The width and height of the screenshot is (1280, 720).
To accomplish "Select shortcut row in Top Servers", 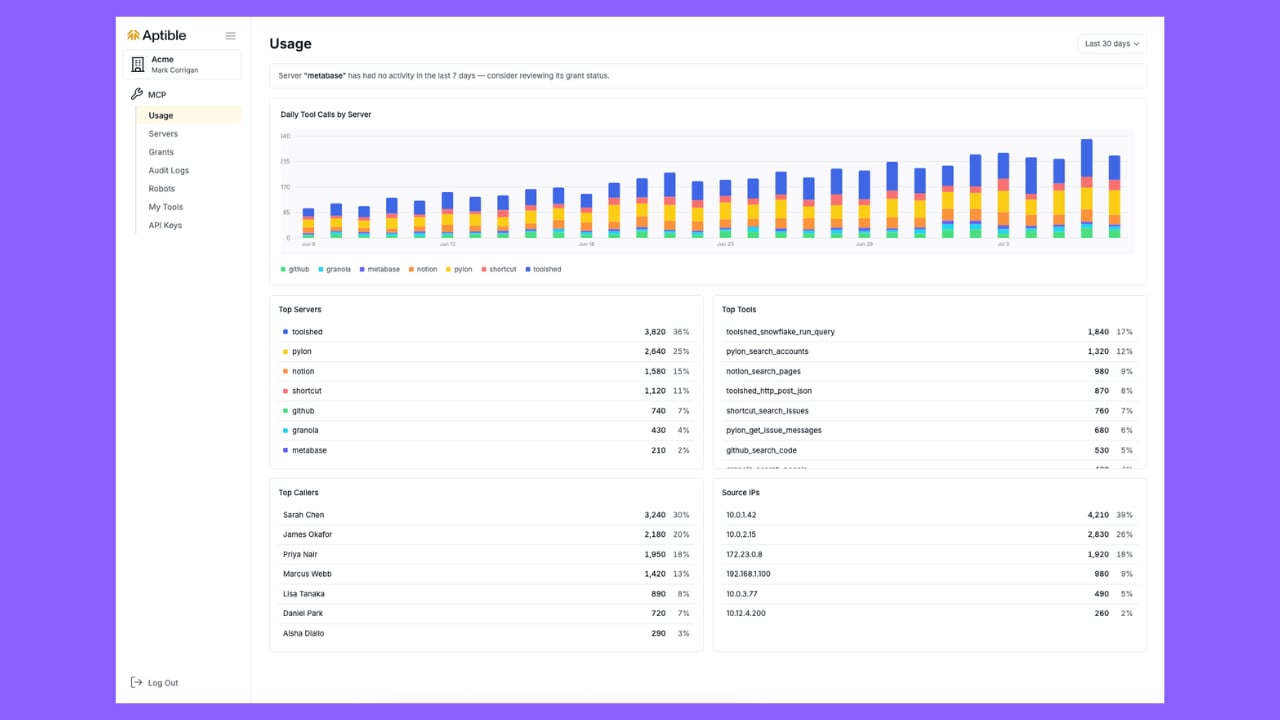I will 486,391.
